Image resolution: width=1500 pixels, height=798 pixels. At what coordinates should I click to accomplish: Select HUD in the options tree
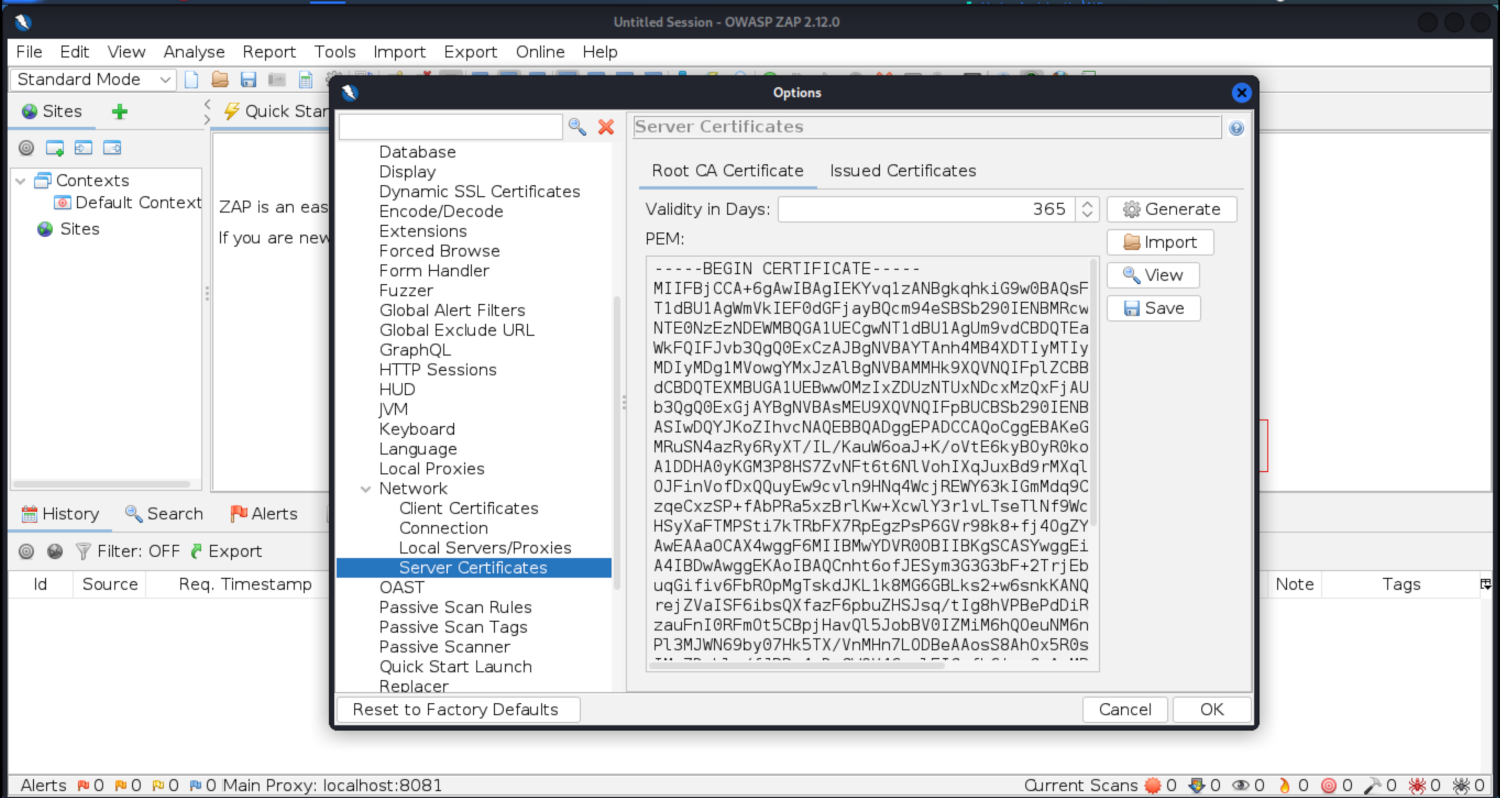pyautogui.click(x=397, y=390)
